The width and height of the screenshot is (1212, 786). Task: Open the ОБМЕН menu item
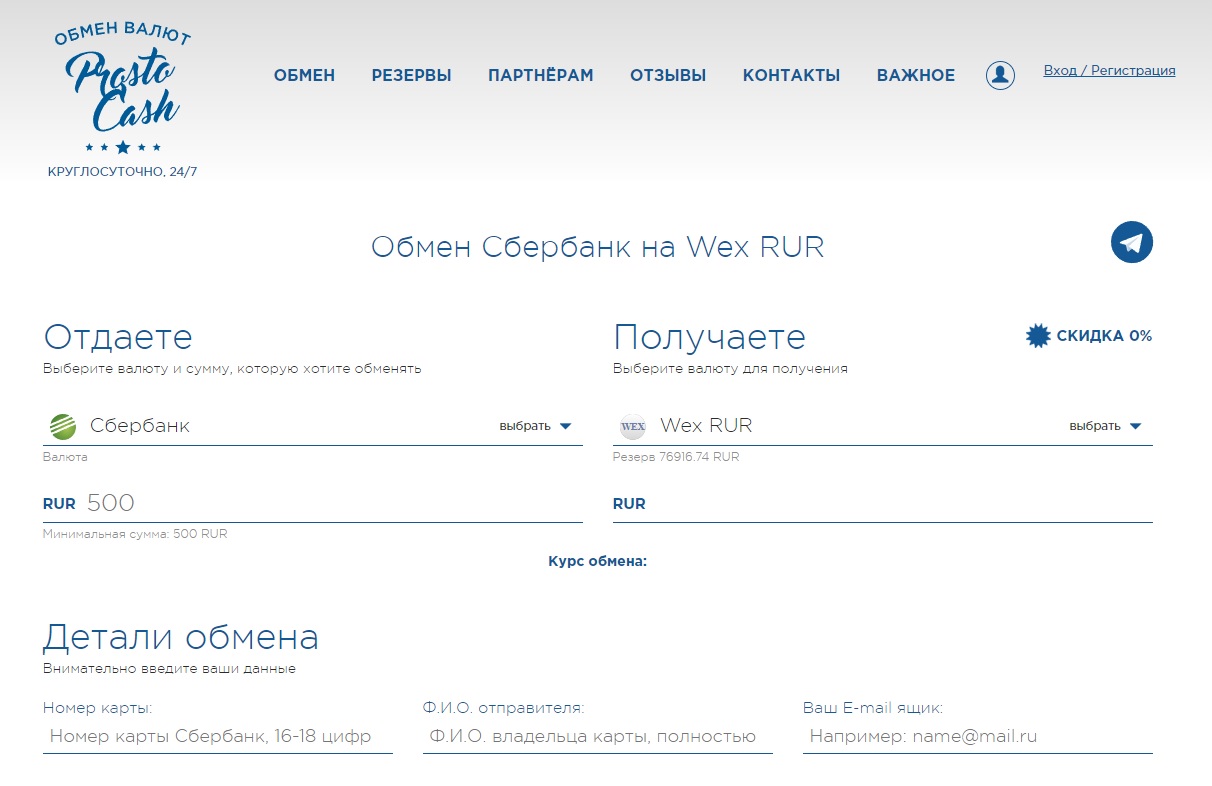305,75
